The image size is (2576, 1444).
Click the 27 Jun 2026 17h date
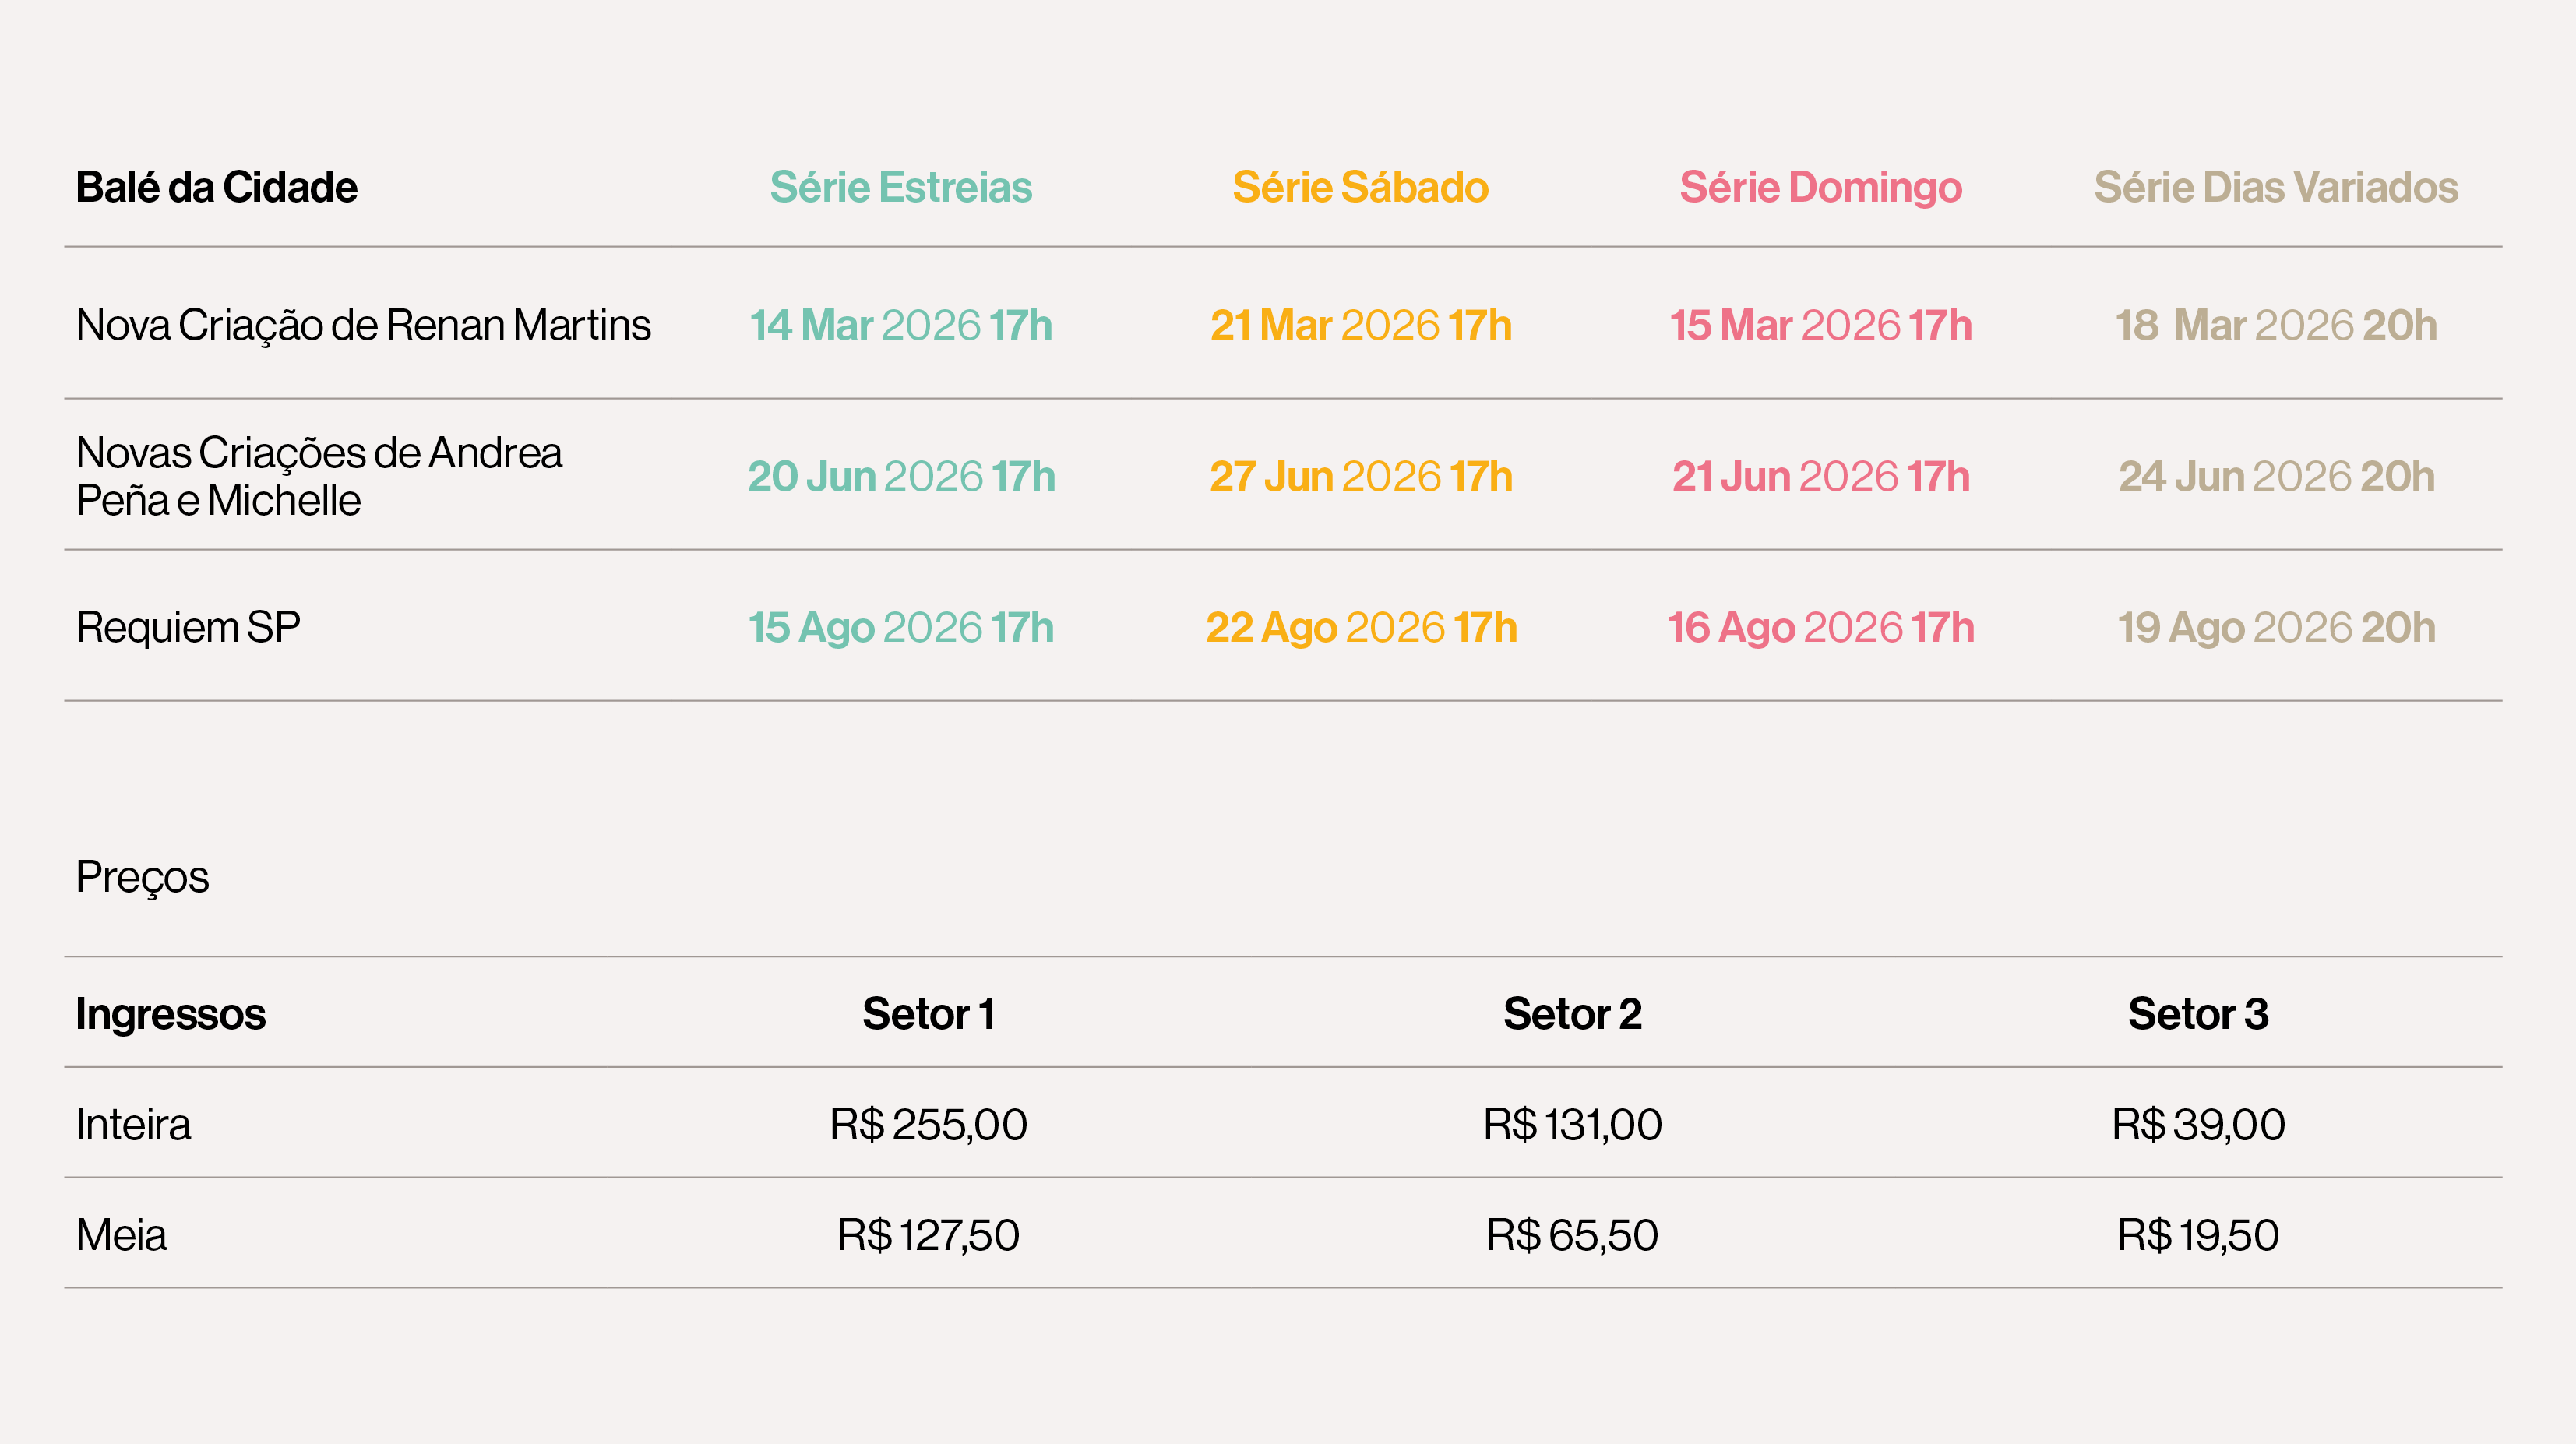[x=1360, y=476]
